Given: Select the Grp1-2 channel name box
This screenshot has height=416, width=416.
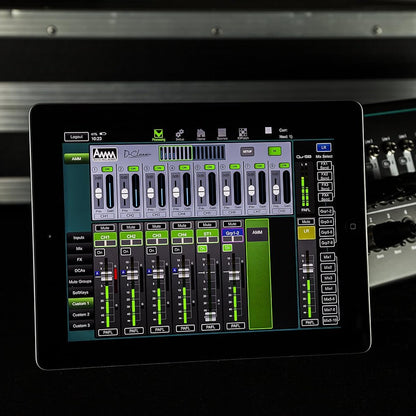Looking at the screenshot, I should coord(232,235).
